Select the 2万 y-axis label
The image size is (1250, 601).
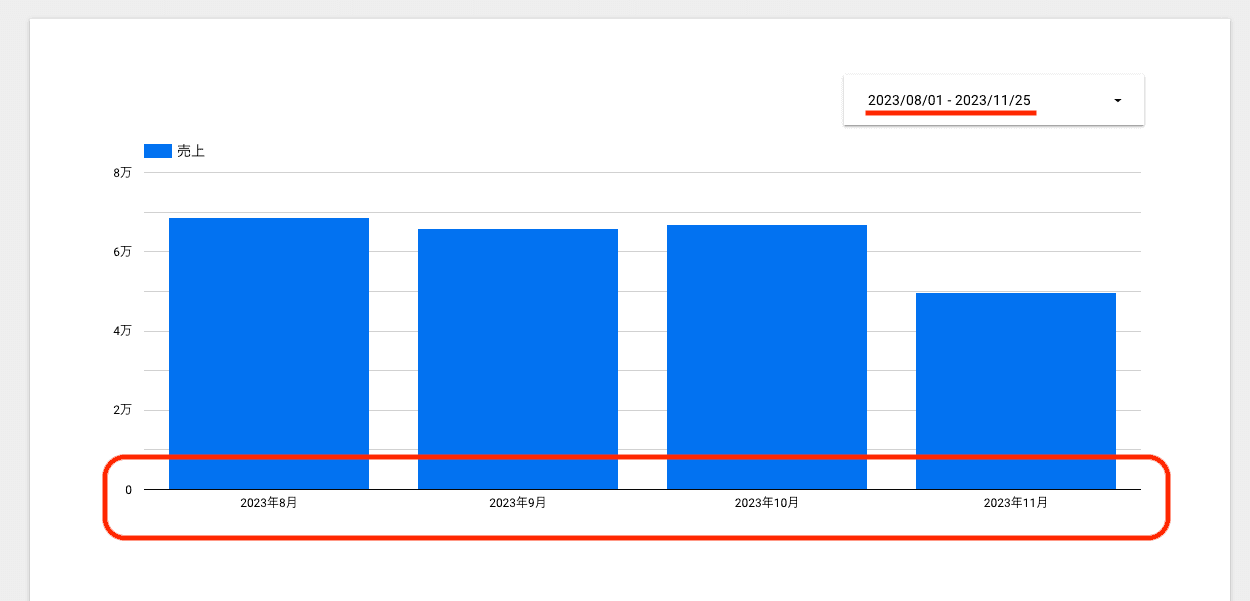pyautogui.click(x=122, y=410)
